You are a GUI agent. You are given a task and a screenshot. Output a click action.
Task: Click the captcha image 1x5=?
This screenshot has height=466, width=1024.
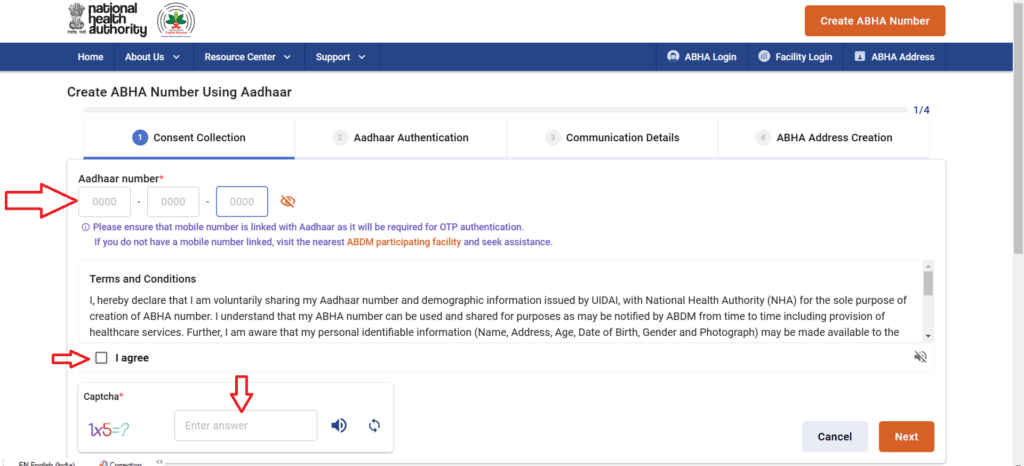click(109, 429)
